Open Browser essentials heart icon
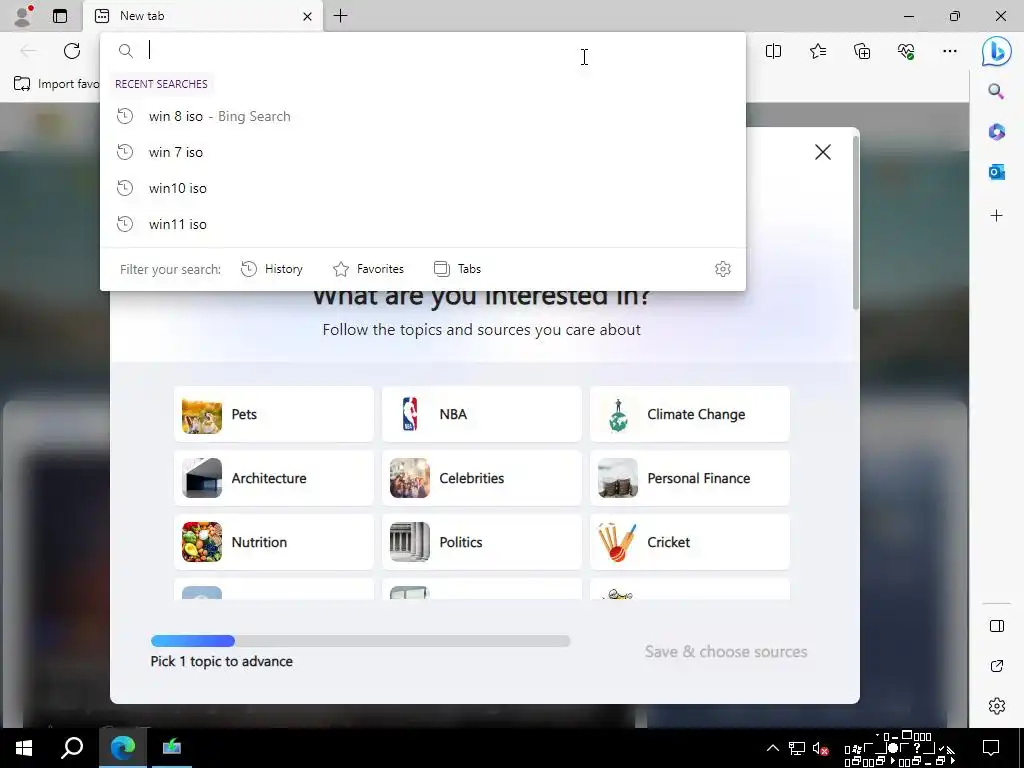 (x=906, y=51)
